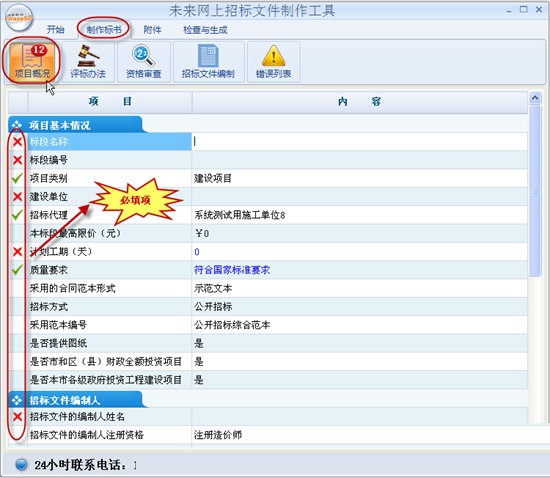Select the 制作标书 tab
This screenshot has width=550, height=478.
[x=104, y=30]
